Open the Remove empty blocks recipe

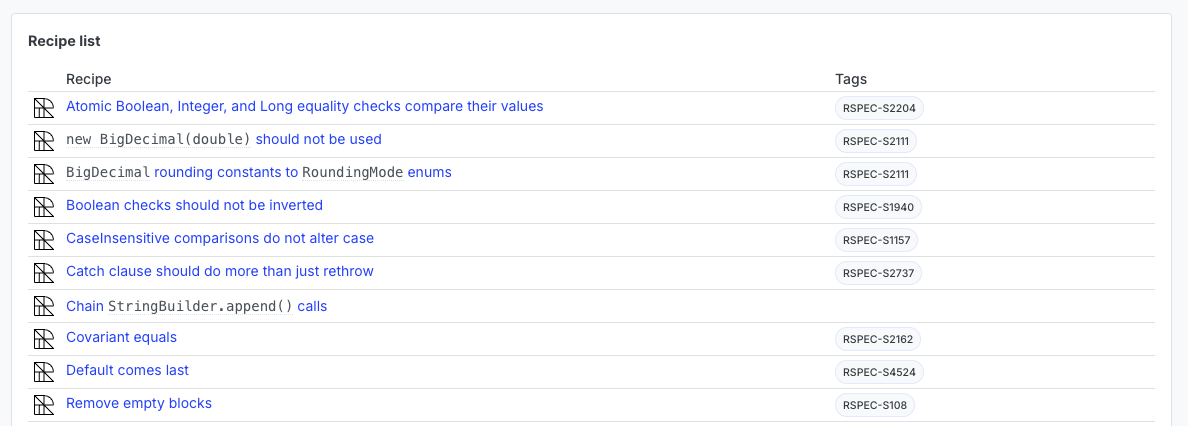[139, 403]
